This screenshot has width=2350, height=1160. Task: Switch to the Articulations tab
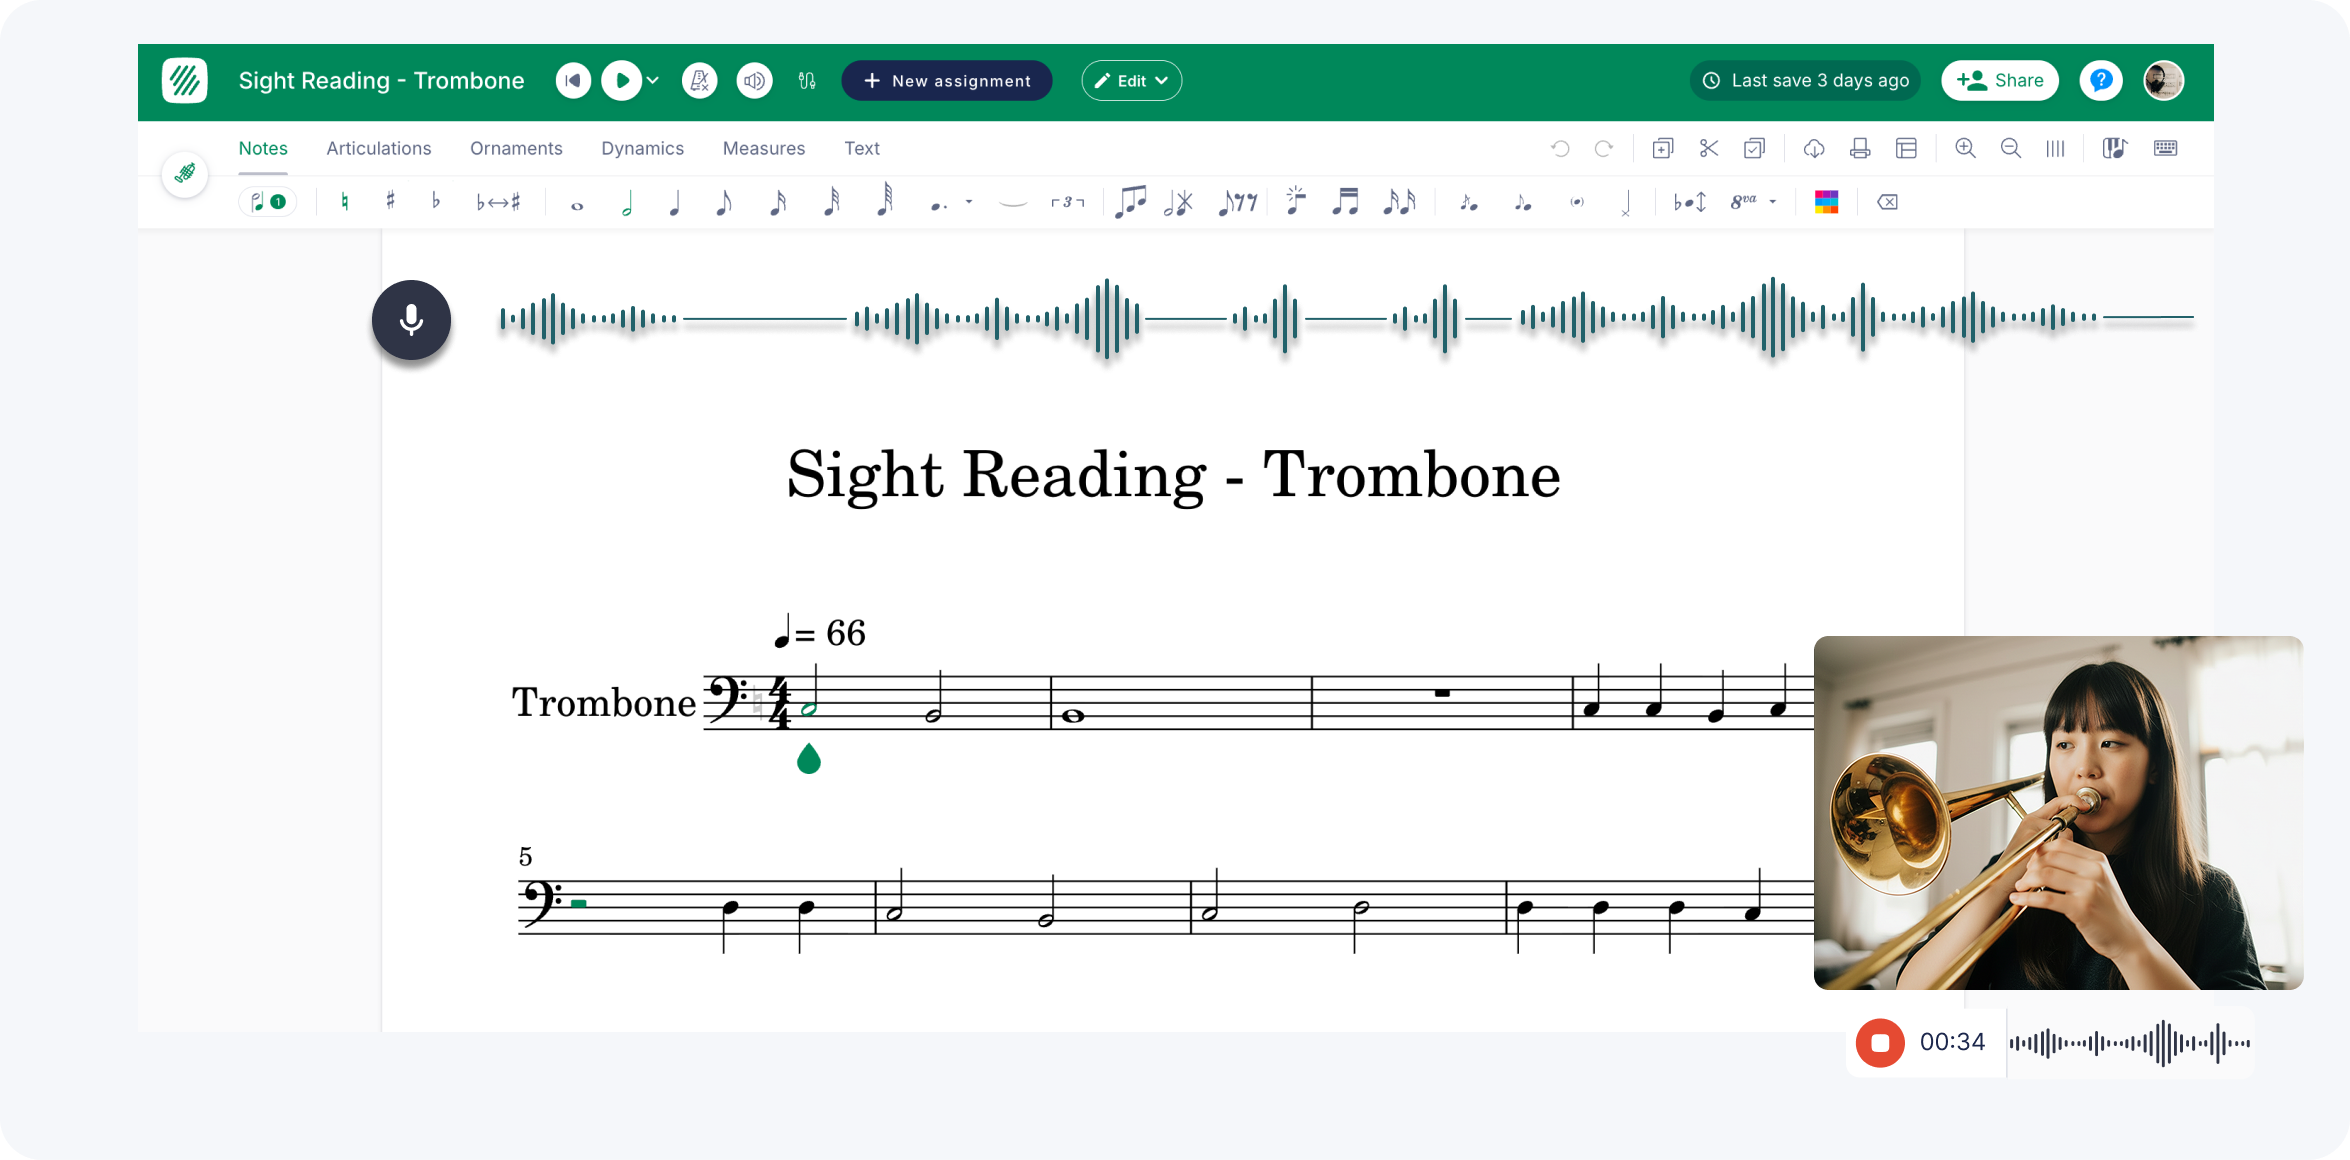coord(378,148)
